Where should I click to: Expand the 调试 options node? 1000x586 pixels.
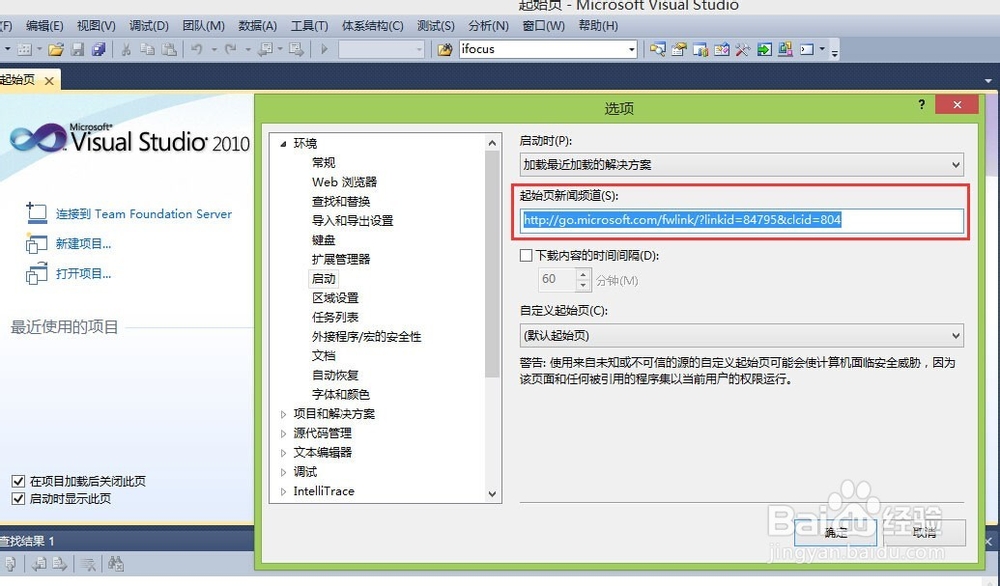[x=283, y=472]
